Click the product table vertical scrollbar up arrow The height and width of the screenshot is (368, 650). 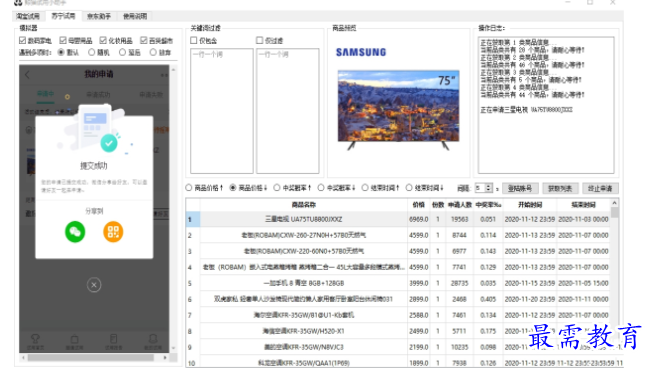pyautogui.click(x=614, y=203)
